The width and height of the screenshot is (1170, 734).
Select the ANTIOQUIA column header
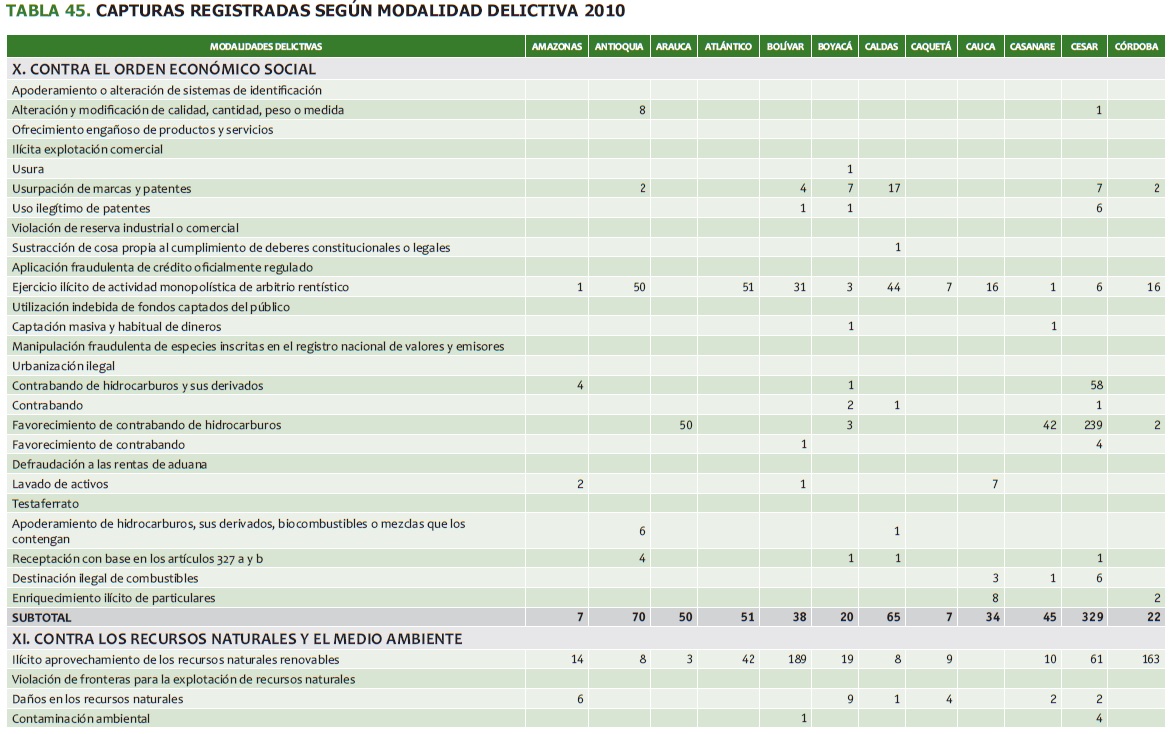[618, 47]
